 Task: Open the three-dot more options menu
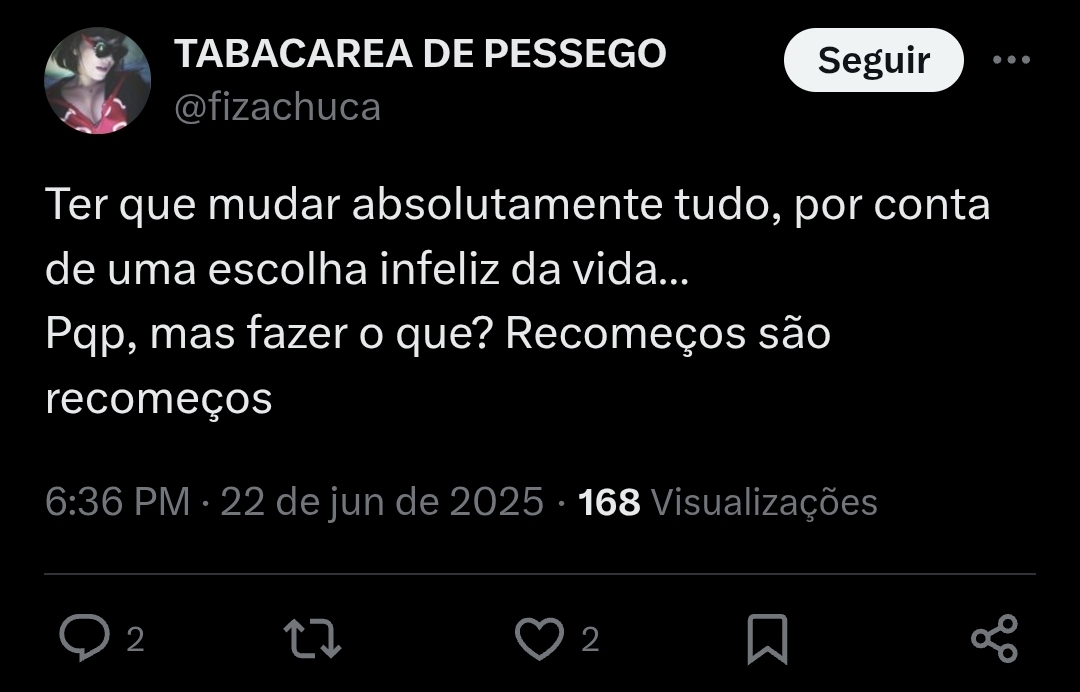pos(1011,60)
